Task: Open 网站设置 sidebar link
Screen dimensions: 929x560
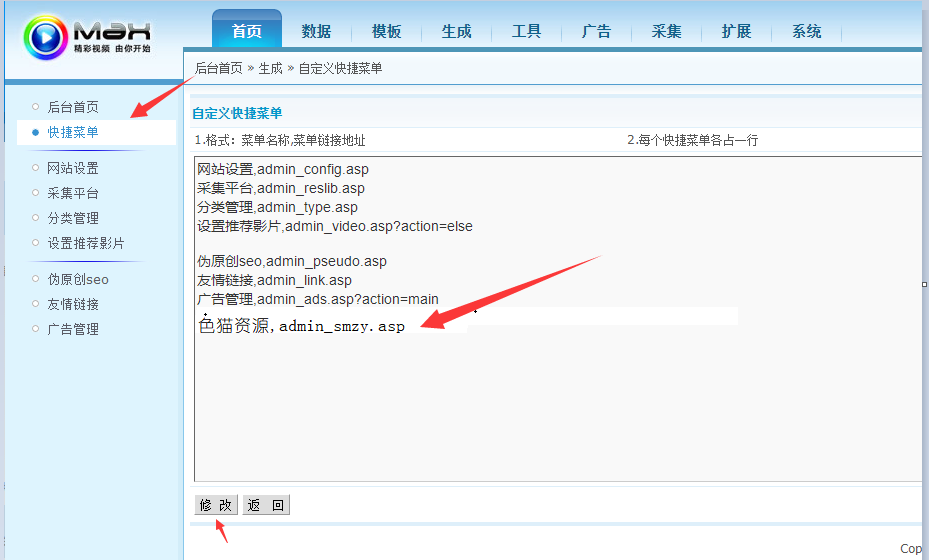Action: [x=73, y=168]
